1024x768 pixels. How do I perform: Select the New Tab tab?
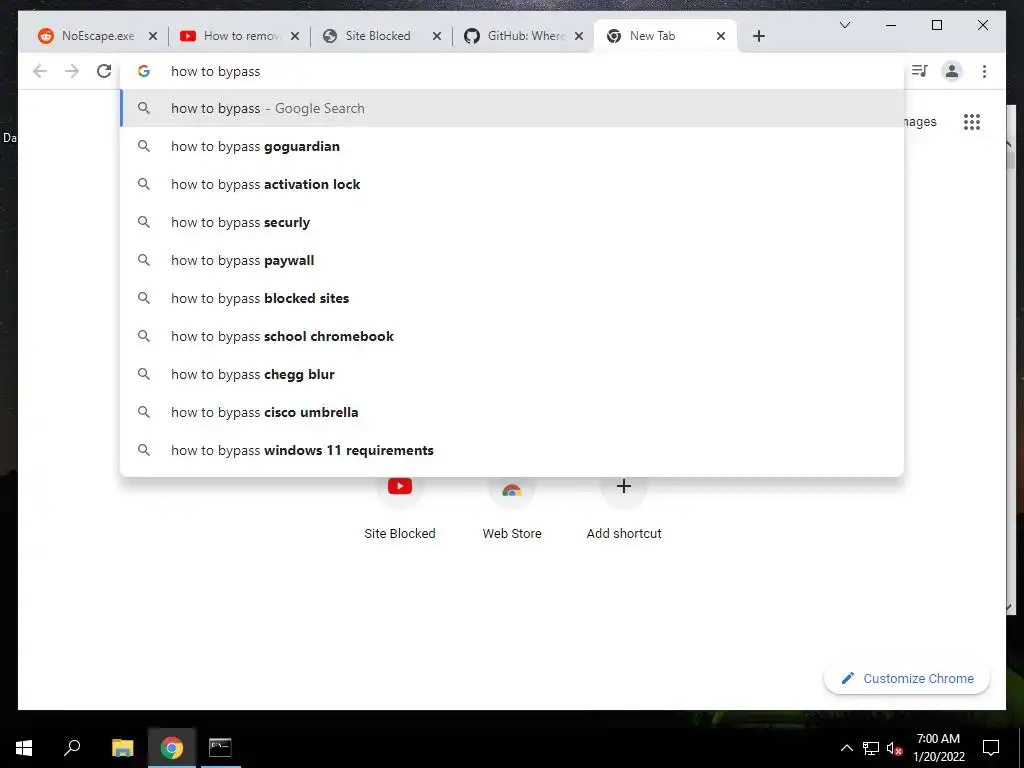tap(665, 36)
